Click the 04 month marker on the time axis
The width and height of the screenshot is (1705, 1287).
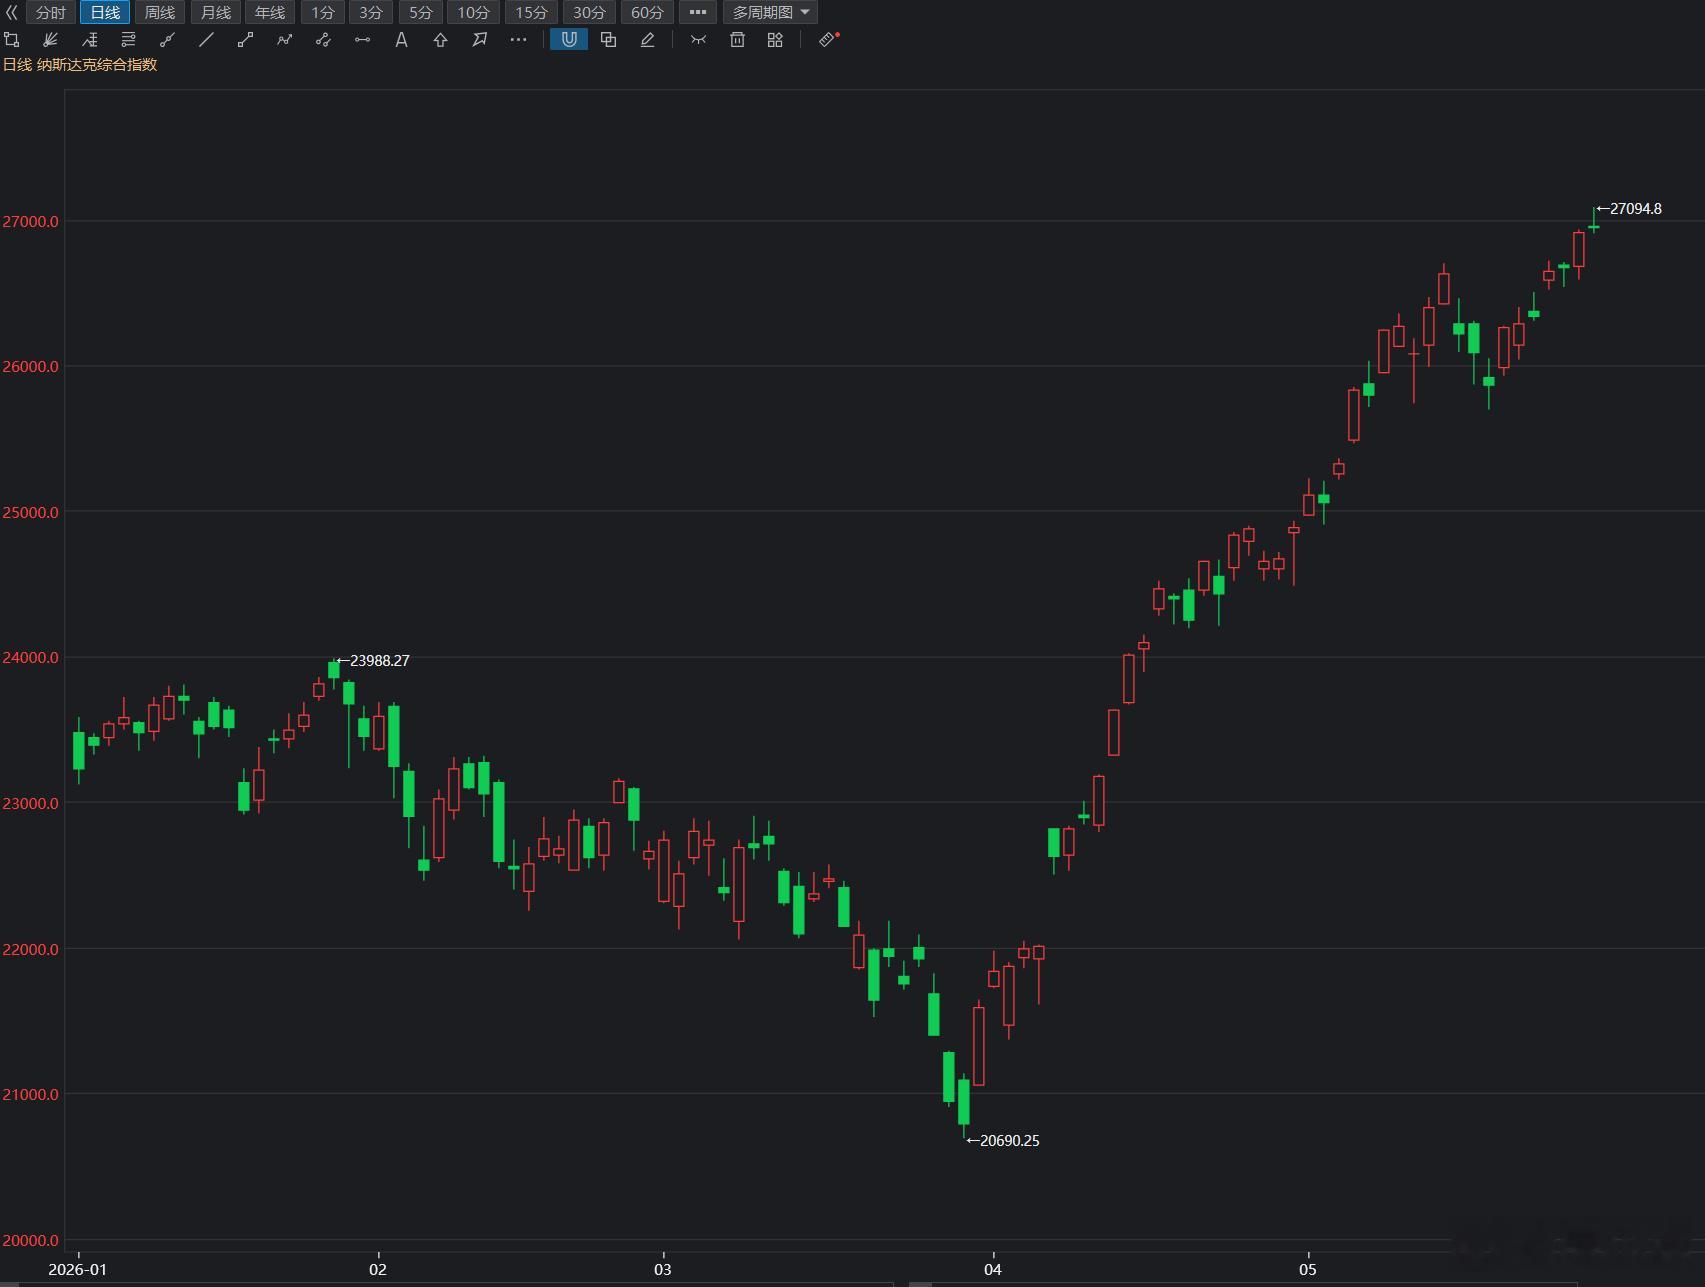click(x=992, y=1270)
